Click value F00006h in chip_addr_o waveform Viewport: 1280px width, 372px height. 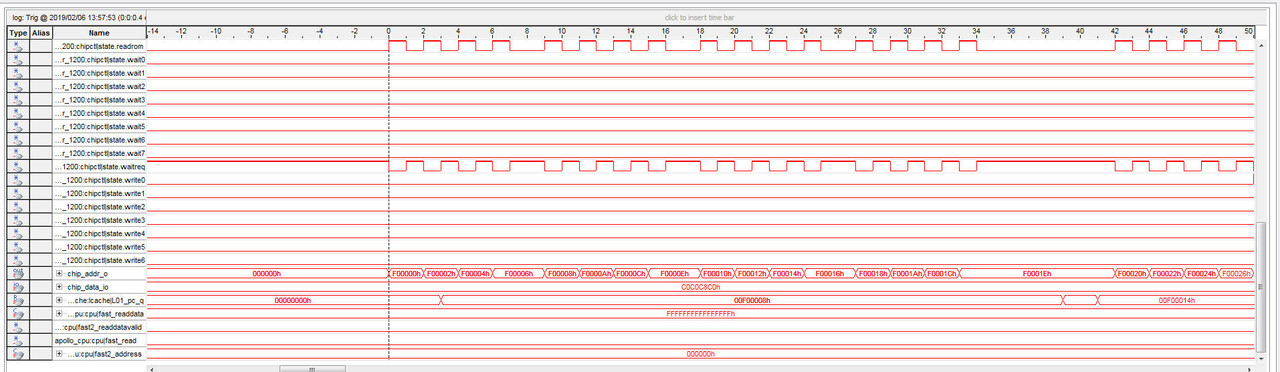(x=519, y=273)
